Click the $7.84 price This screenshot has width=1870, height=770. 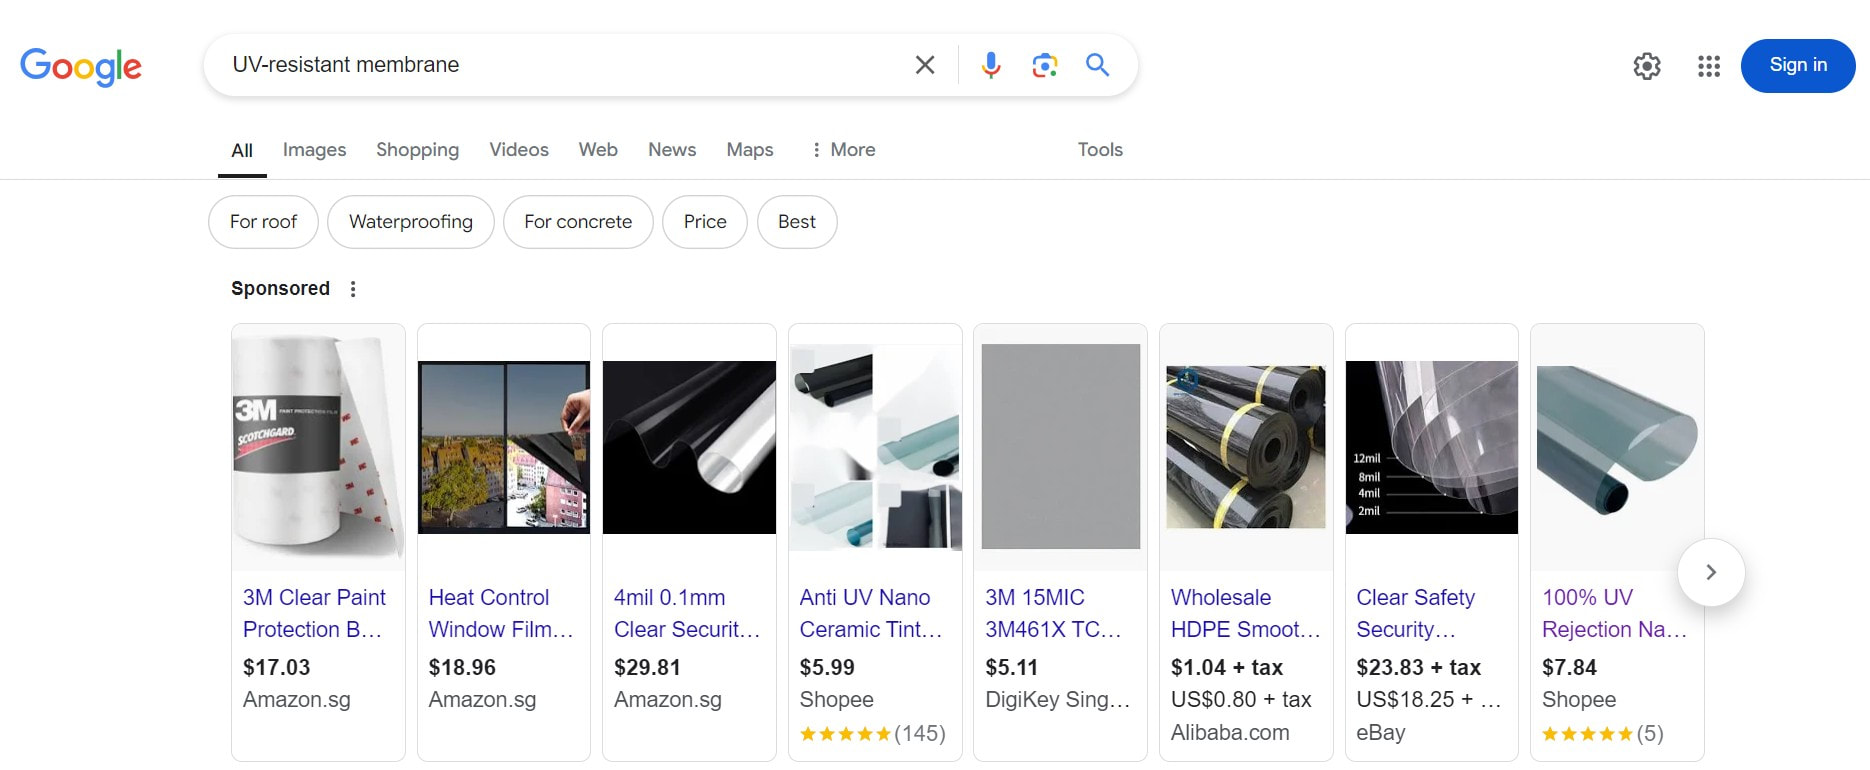(x=1570, y=667)
